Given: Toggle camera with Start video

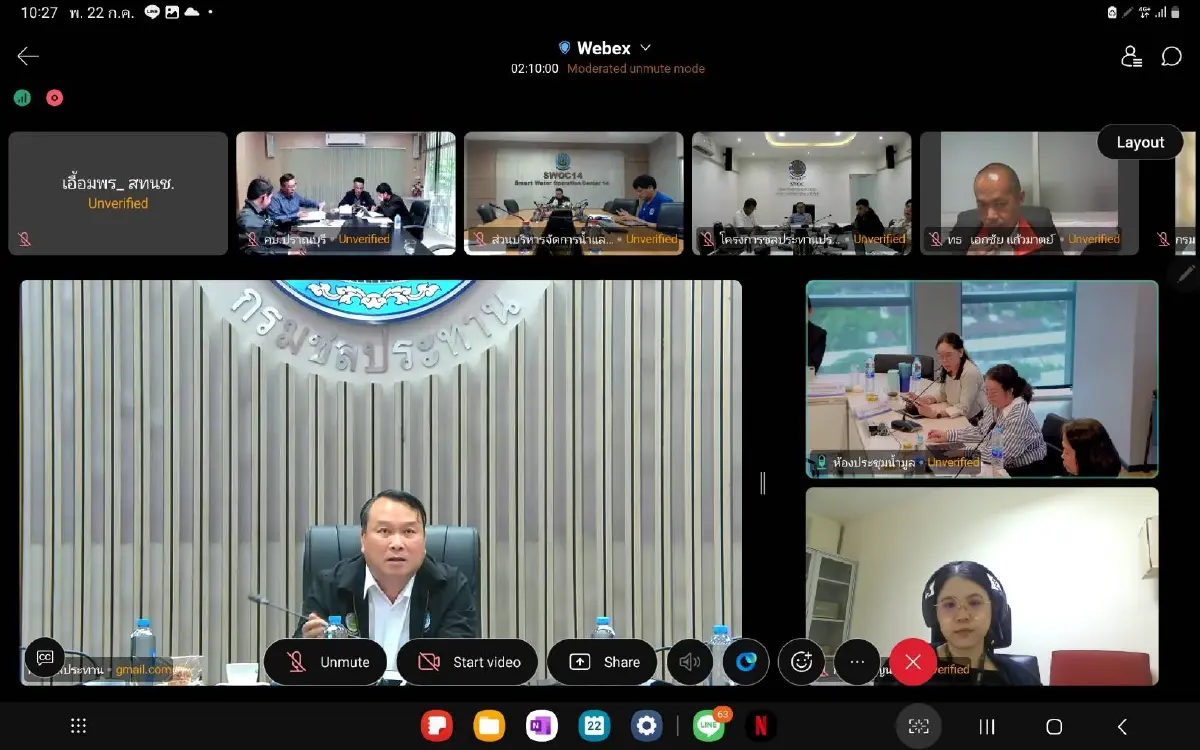Looking at the screenshot, I should point(467,662).
